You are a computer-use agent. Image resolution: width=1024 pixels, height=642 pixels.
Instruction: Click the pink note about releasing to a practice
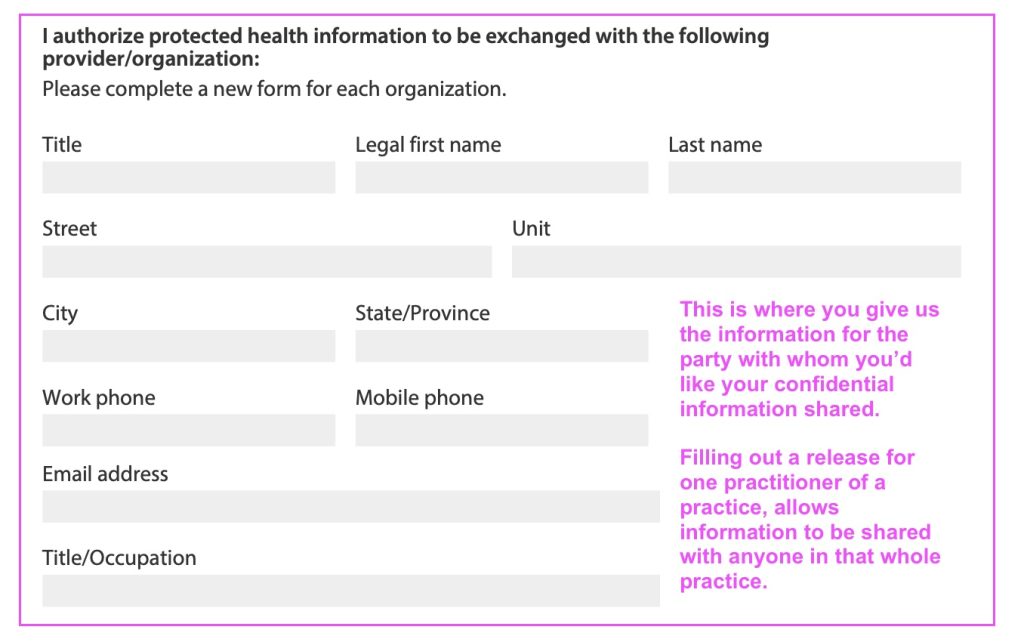click(x=810, y=519)
